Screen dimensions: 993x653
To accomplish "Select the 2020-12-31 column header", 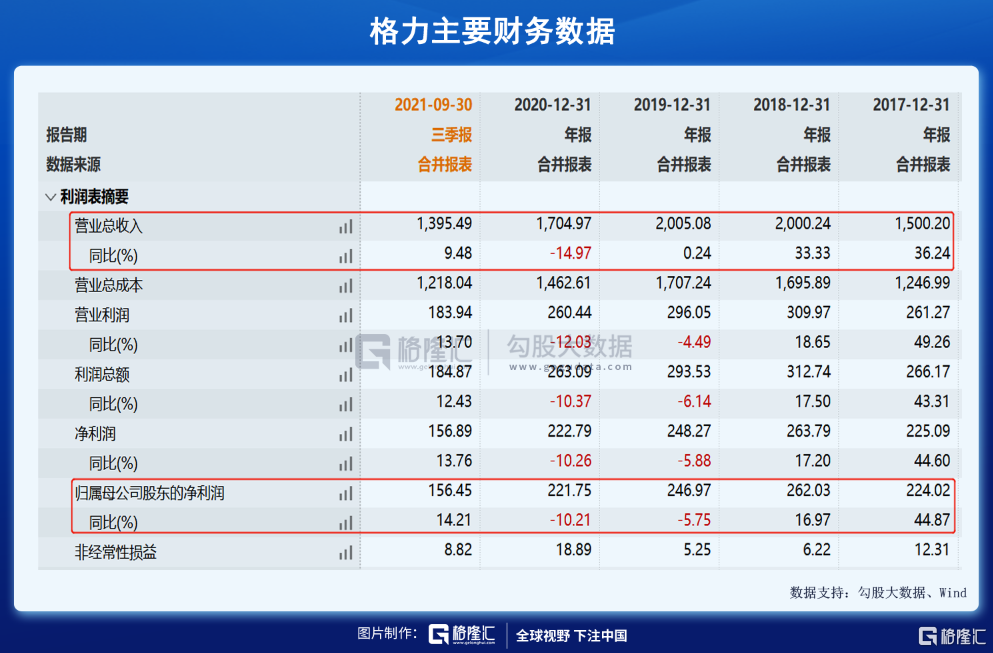I will [552, 105].
